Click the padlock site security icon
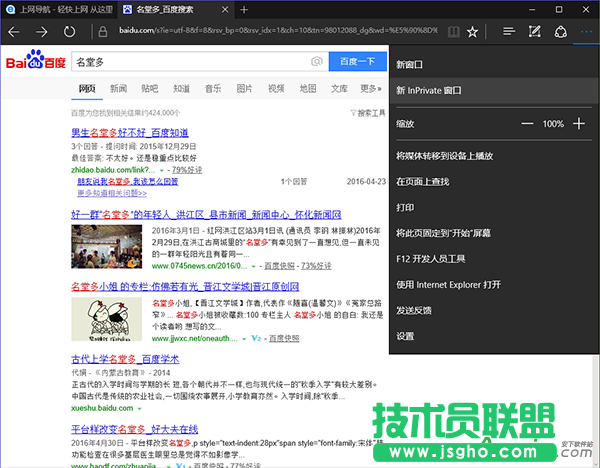Viewport: 600px width, 468px height. (x=103, y=32)
